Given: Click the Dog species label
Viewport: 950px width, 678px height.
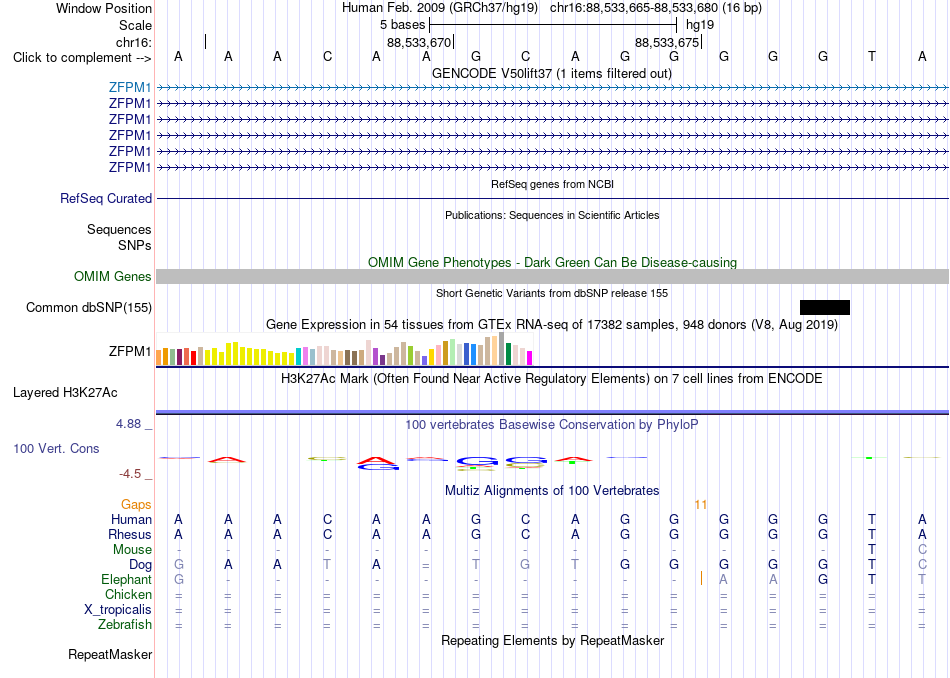Looking at the screenshot, I should coord(140,565).
